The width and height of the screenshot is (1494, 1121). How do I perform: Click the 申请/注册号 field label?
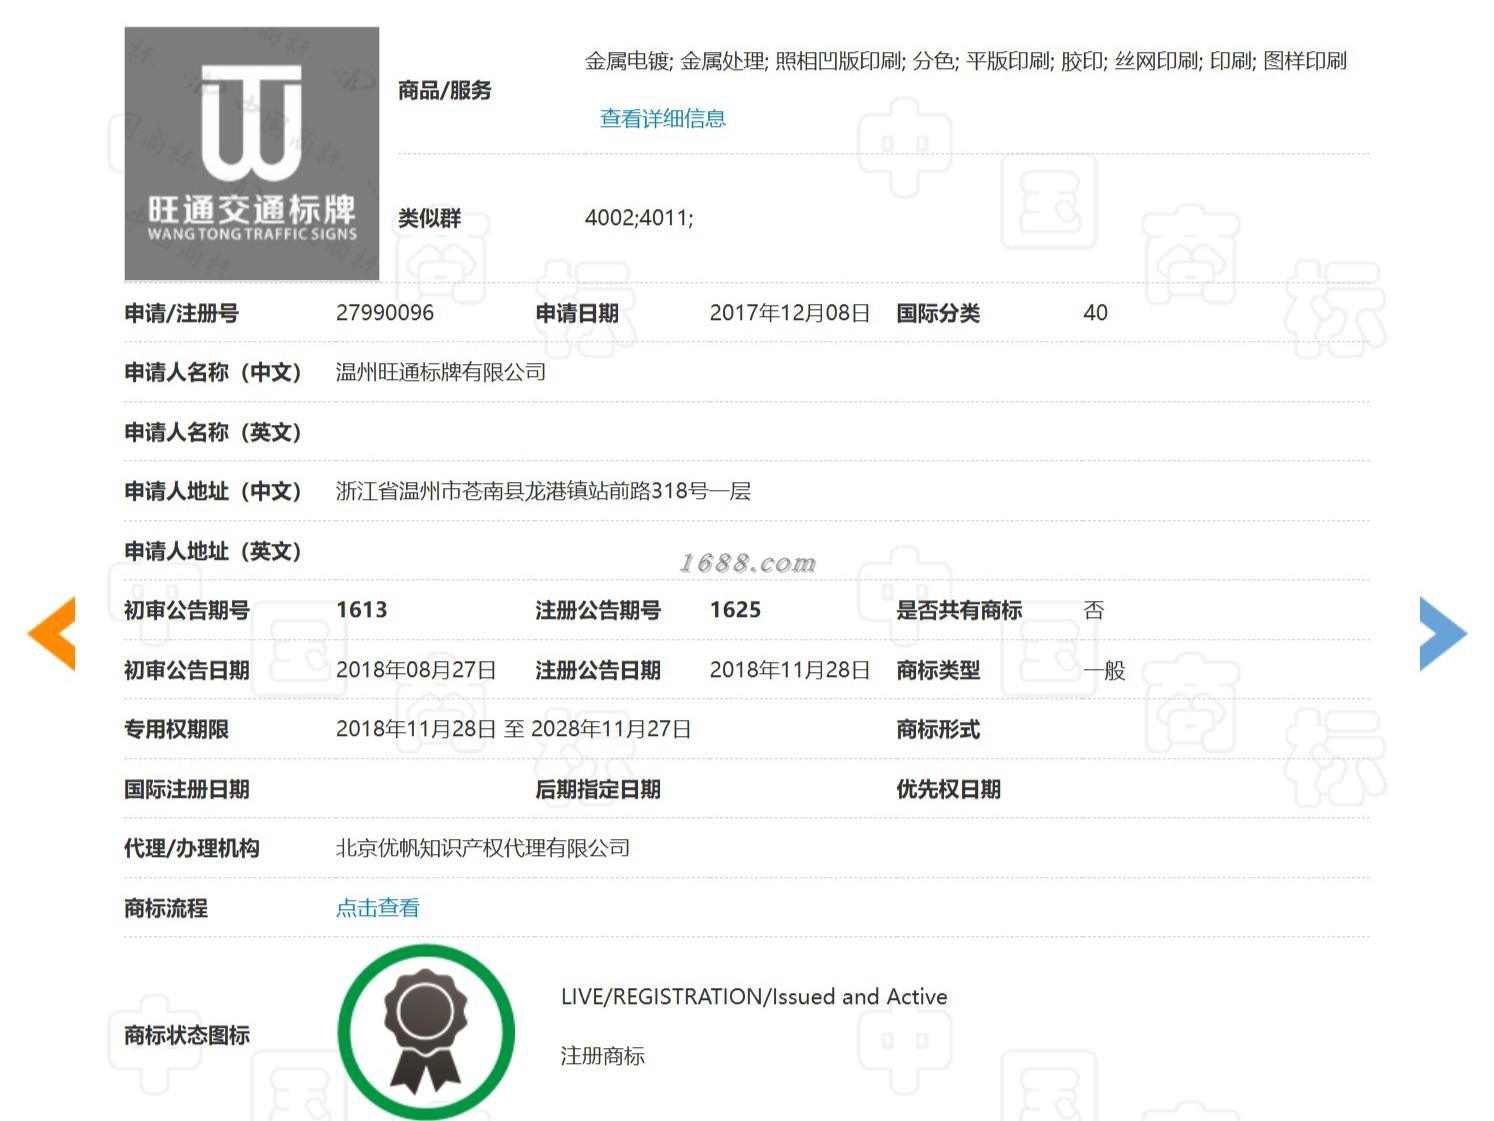tap(182, 313)
